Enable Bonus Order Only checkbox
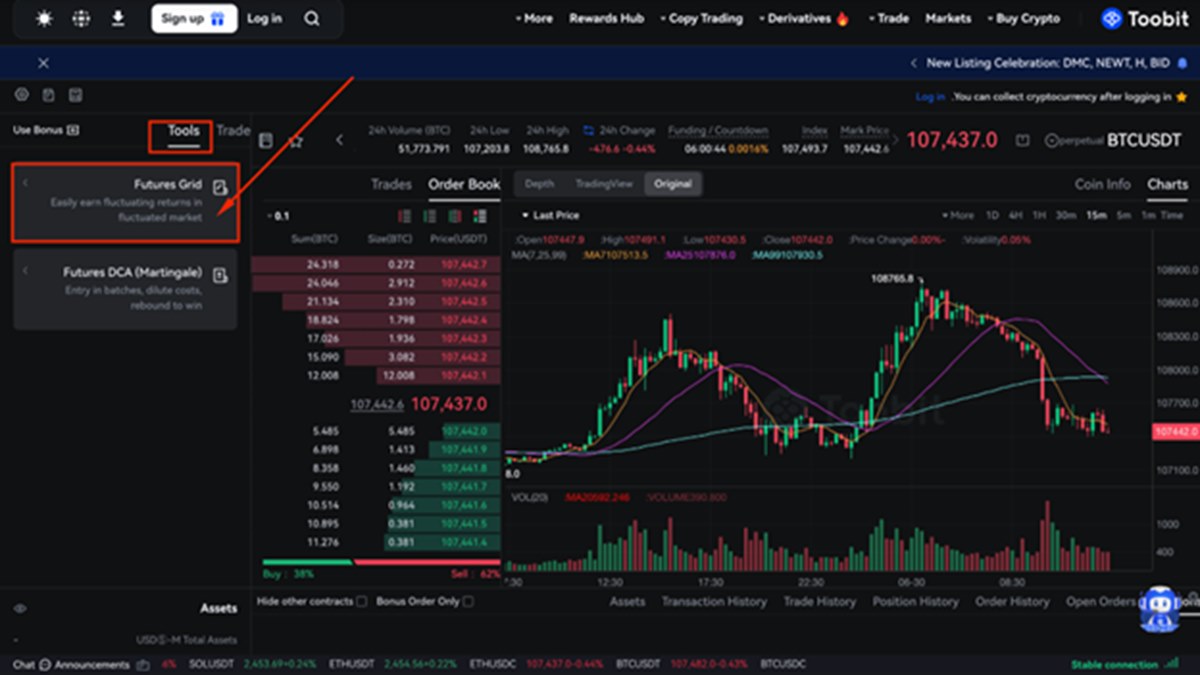Image resolution: width=1200 pixels, height=675 pixels. (x=468, y=601)
